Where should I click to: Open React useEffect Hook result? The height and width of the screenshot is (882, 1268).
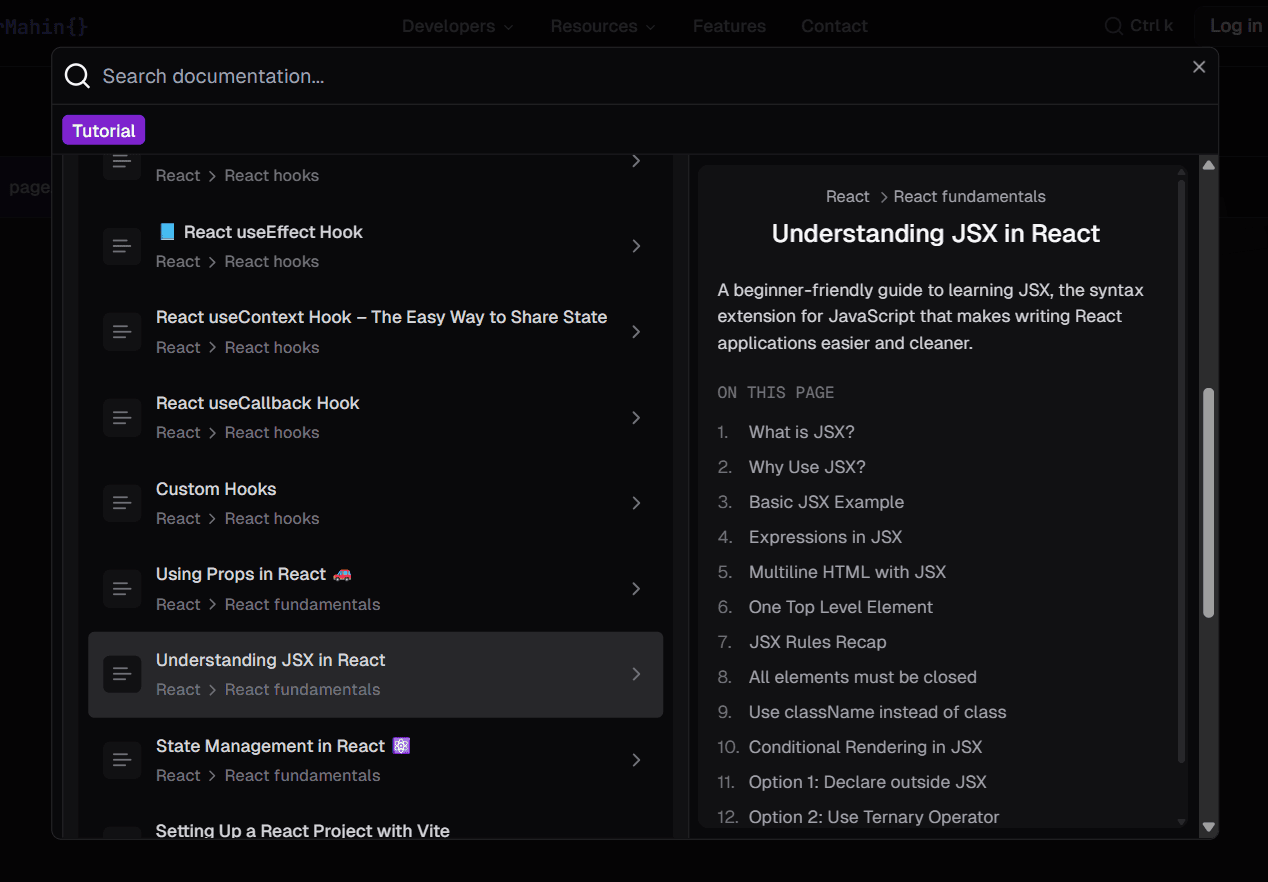(x=375, y=246)
